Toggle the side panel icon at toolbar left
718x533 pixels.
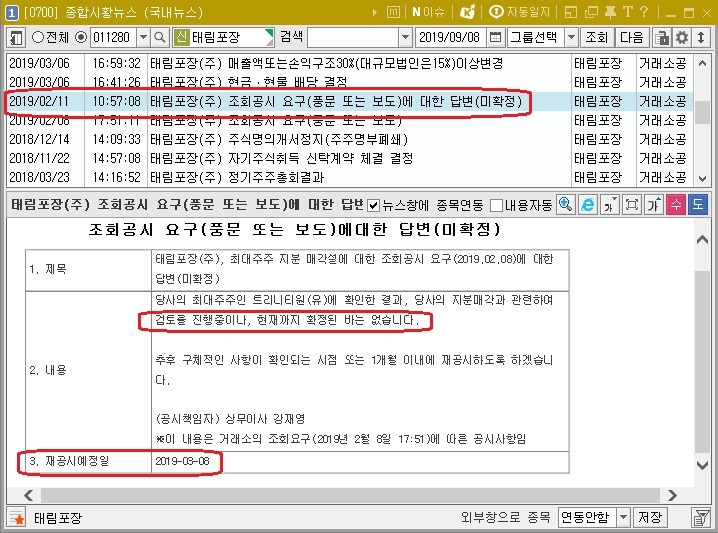pos(16,38)
